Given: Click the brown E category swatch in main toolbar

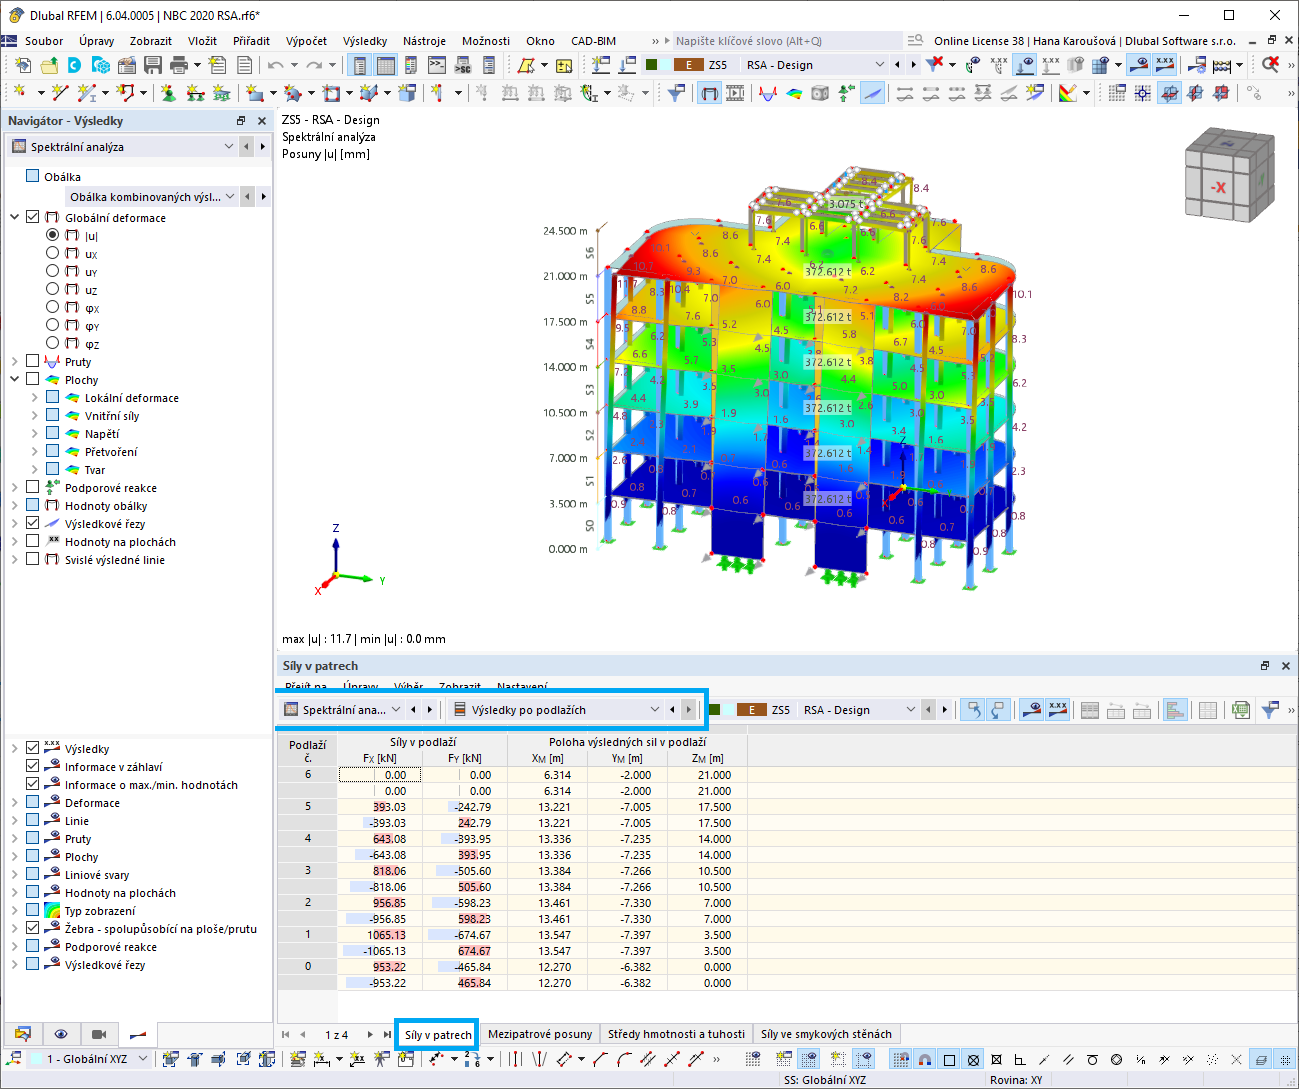Looking at the screenshot, I should pos(688,65).
